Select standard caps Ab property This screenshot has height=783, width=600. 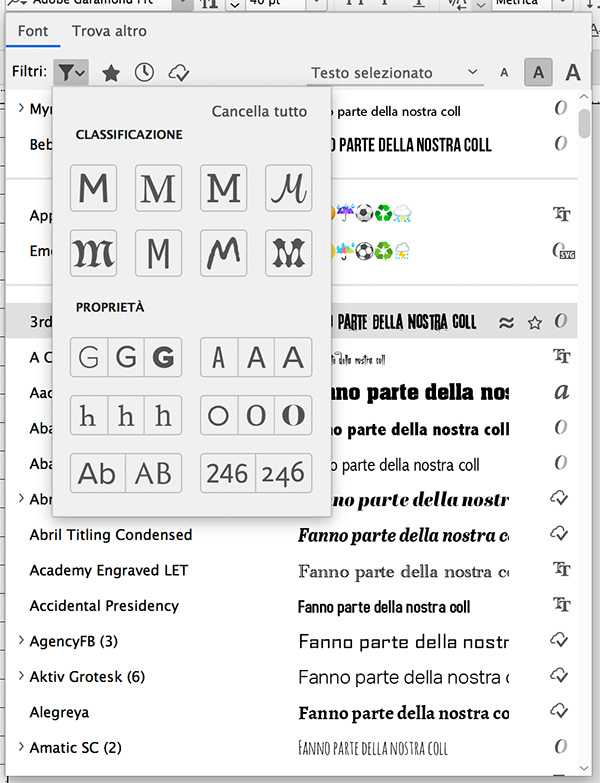(98, 473)
